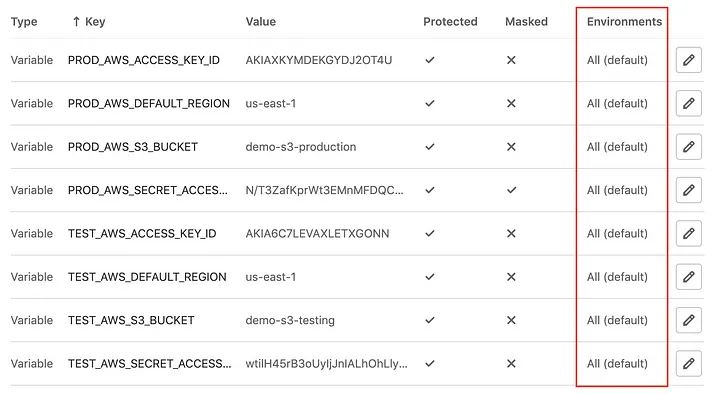Sort table by the Key column header
This screenshot has height=394, width=720.
(x=95, y=22)
